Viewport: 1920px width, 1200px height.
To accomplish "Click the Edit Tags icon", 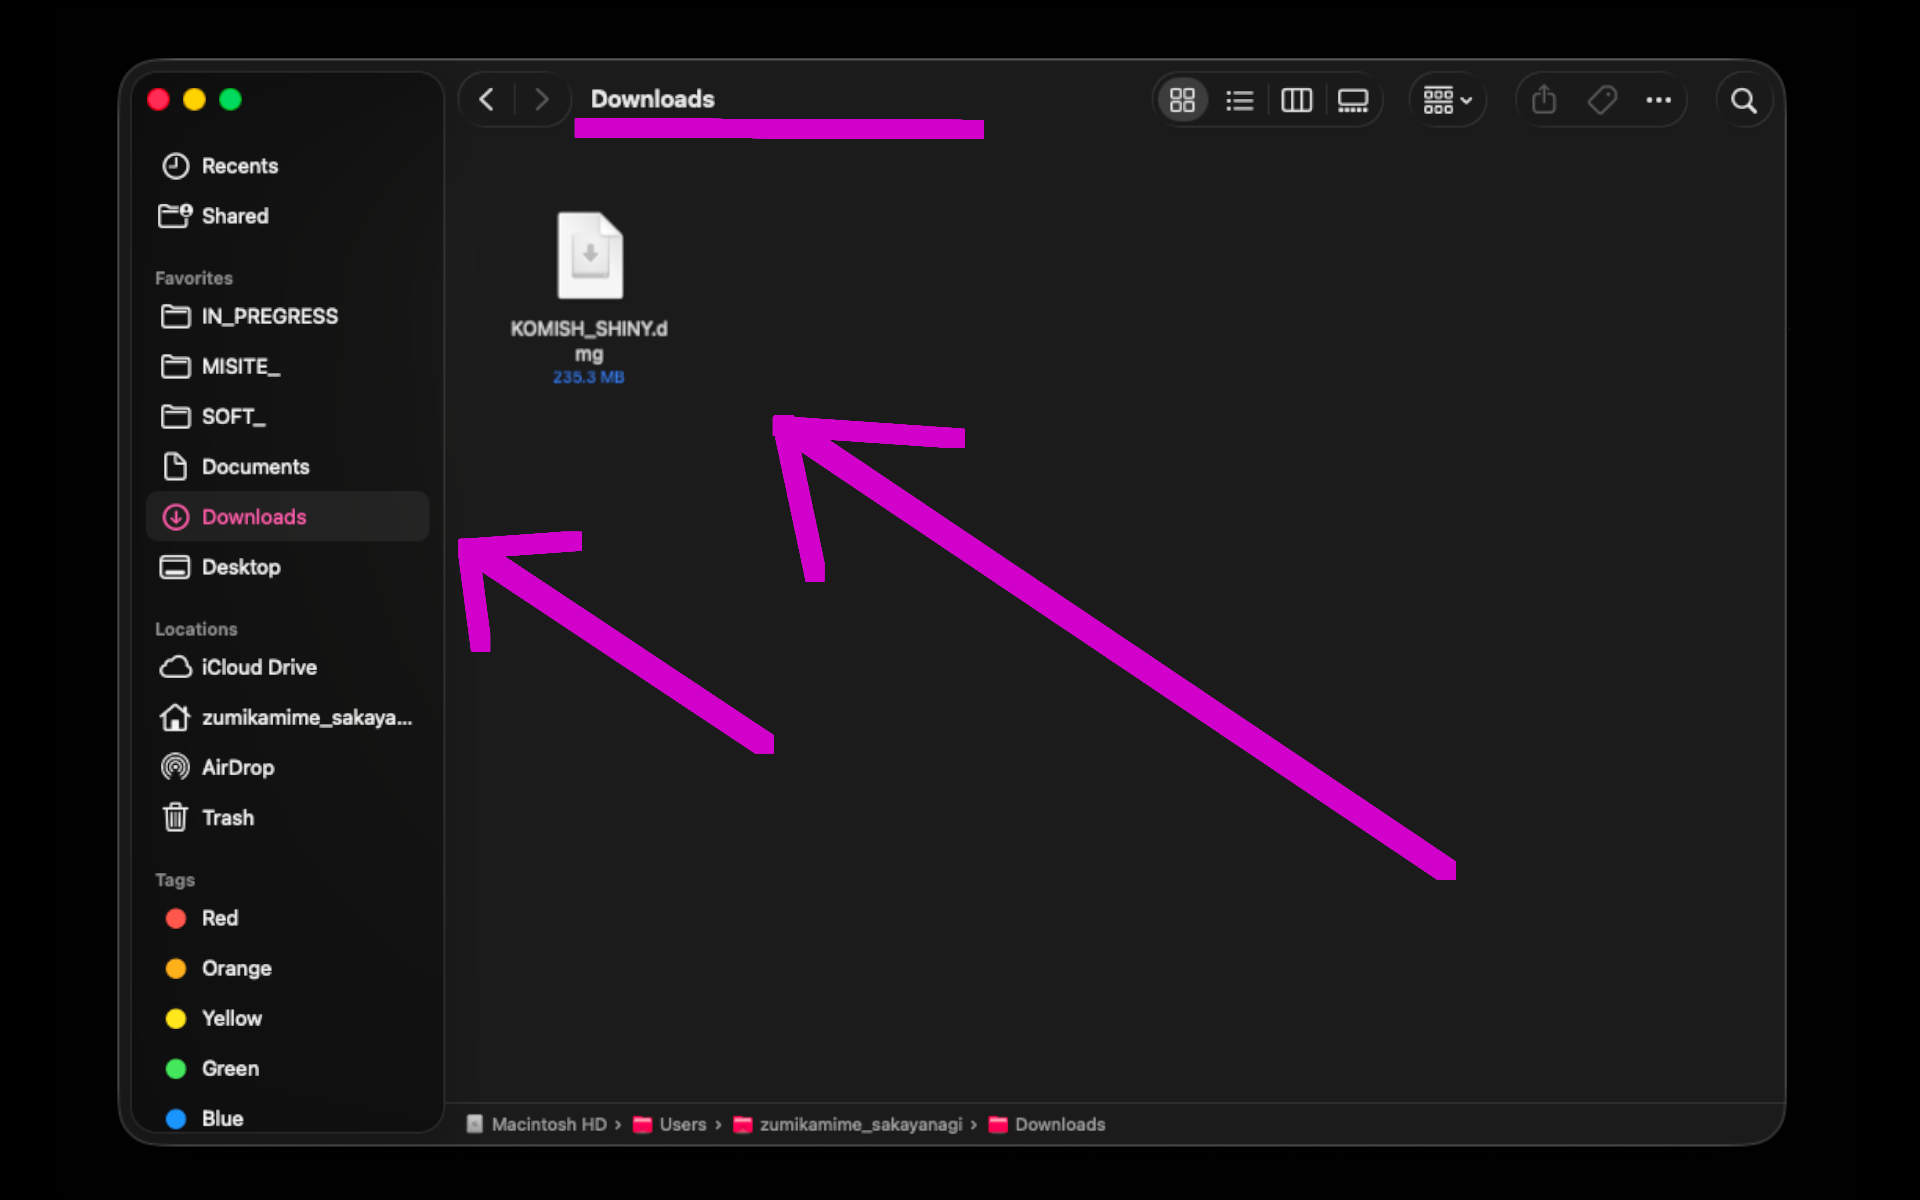I will tap(1602, 100).
